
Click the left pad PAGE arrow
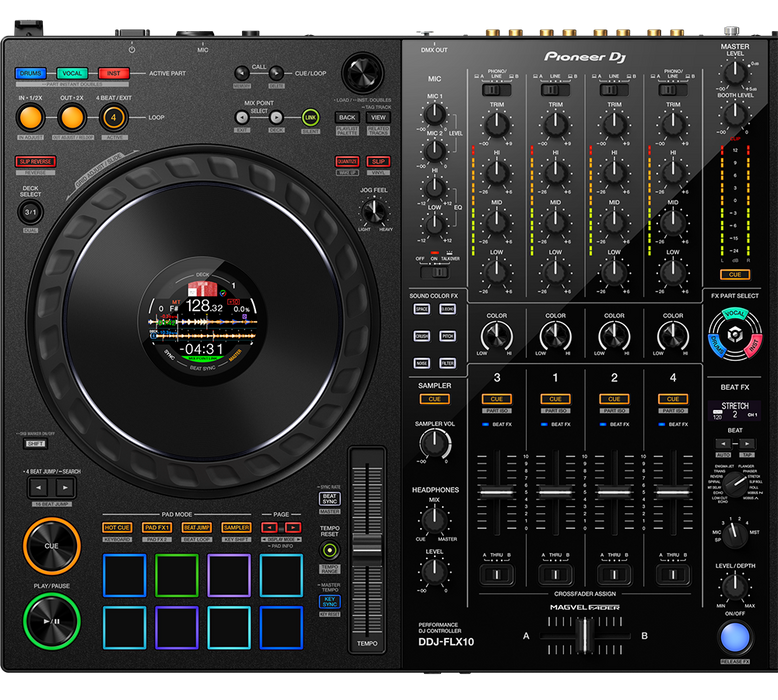[269, 527]
